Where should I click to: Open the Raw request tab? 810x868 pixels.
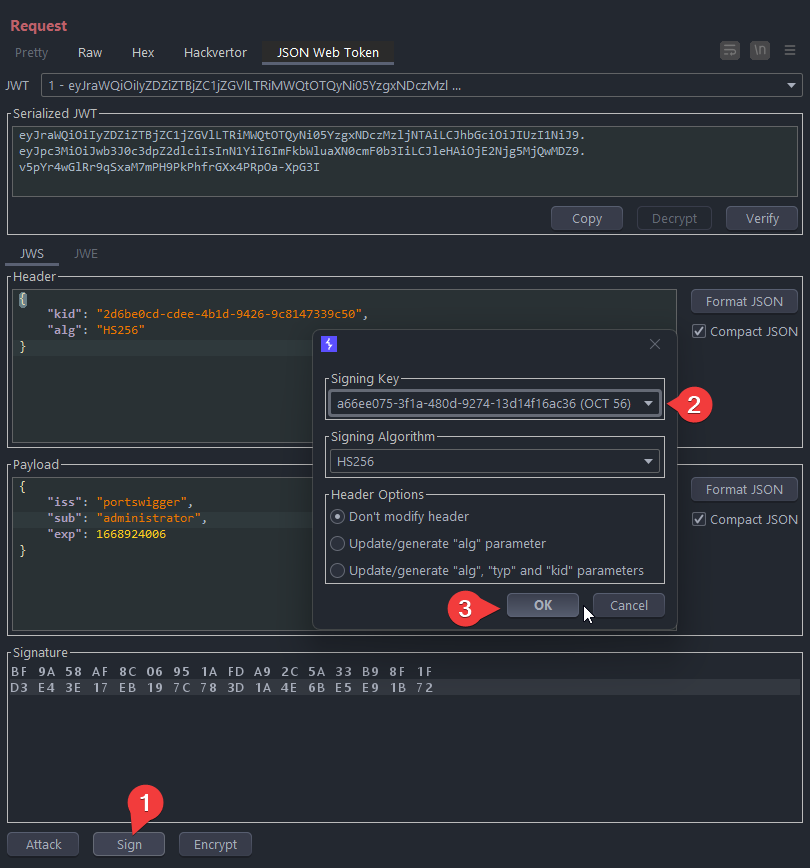[x=90, y=53]
